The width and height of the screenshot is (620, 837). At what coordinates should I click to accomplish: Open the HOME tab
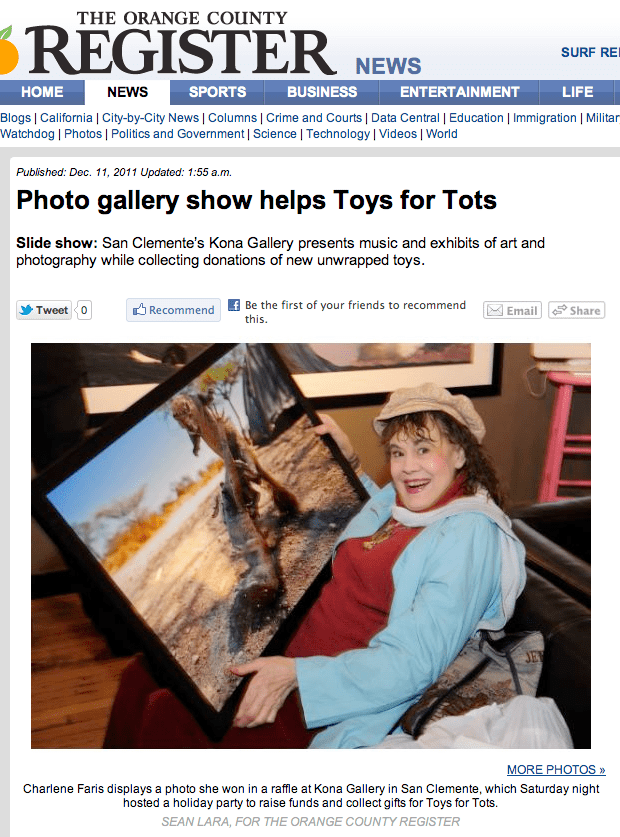click(42, 92)
